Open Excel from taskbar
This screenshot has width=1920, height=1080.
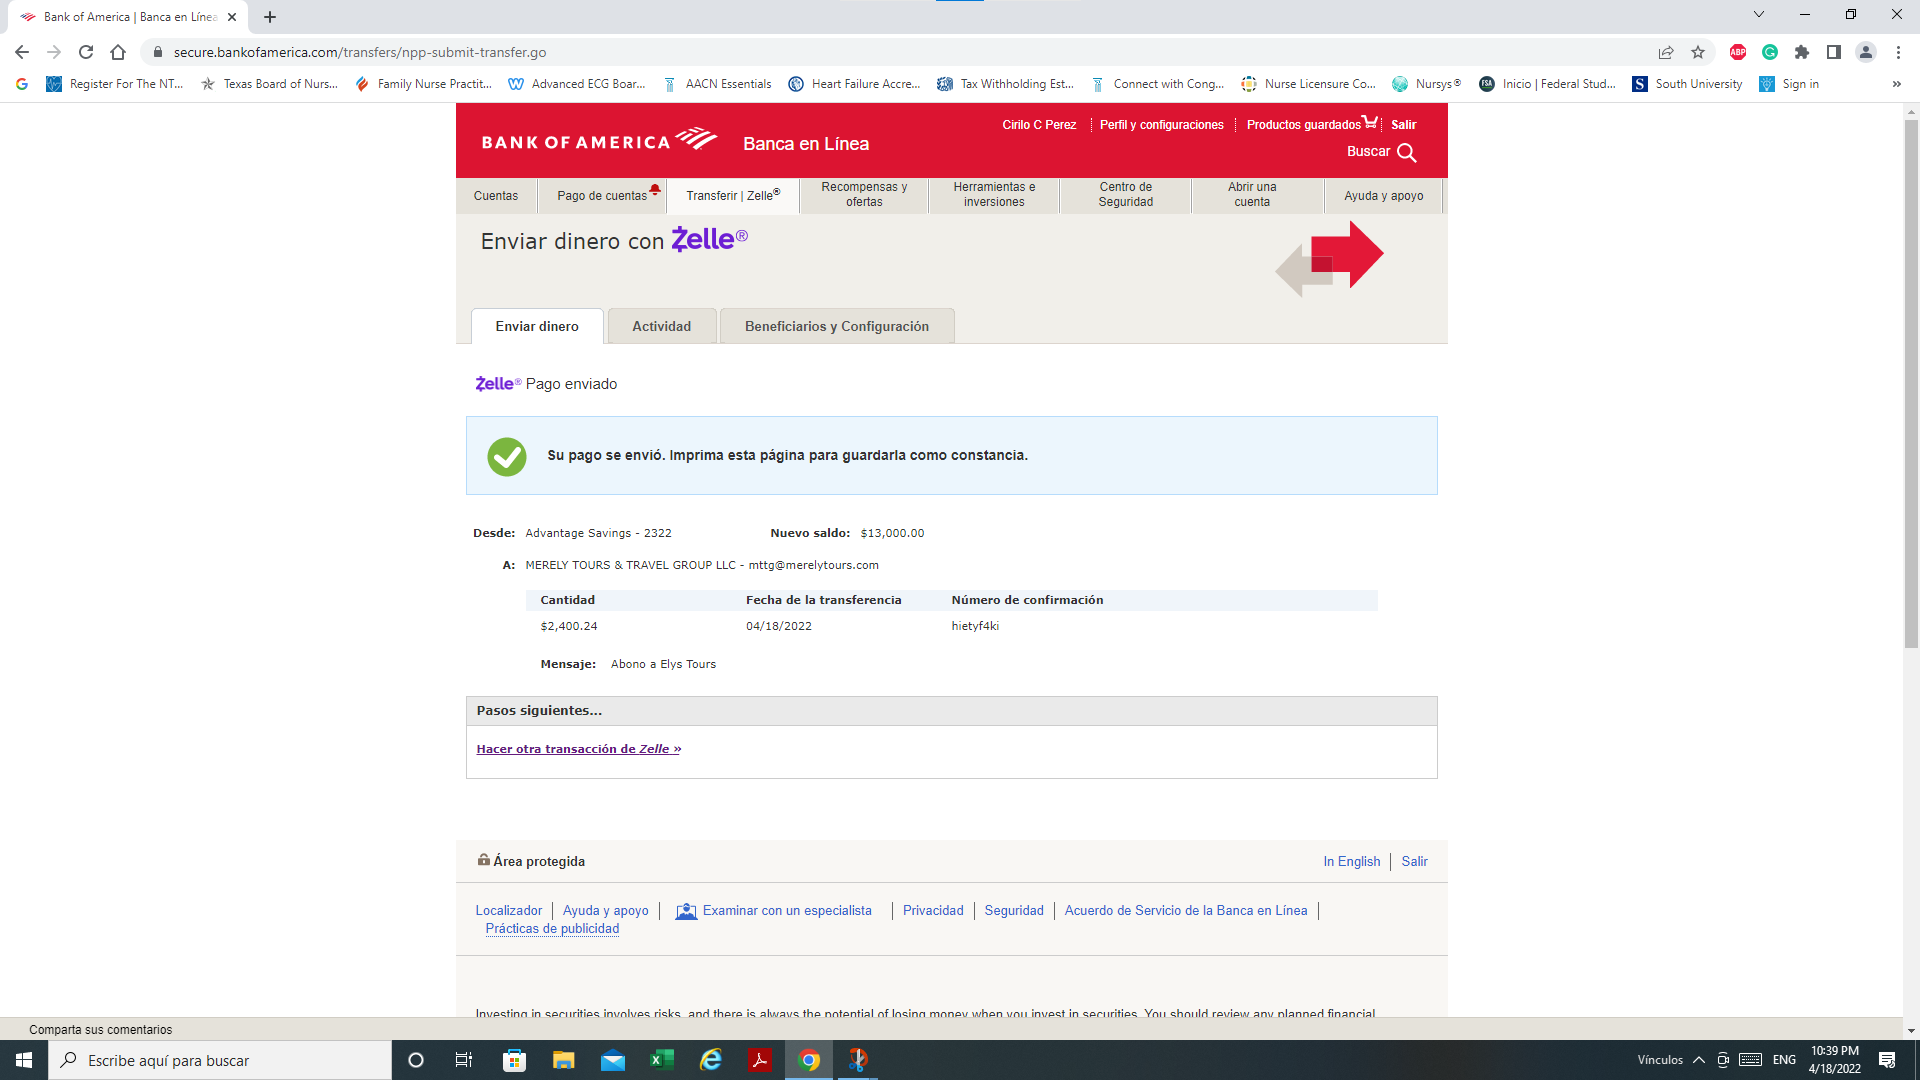(x=662, y=1060)
